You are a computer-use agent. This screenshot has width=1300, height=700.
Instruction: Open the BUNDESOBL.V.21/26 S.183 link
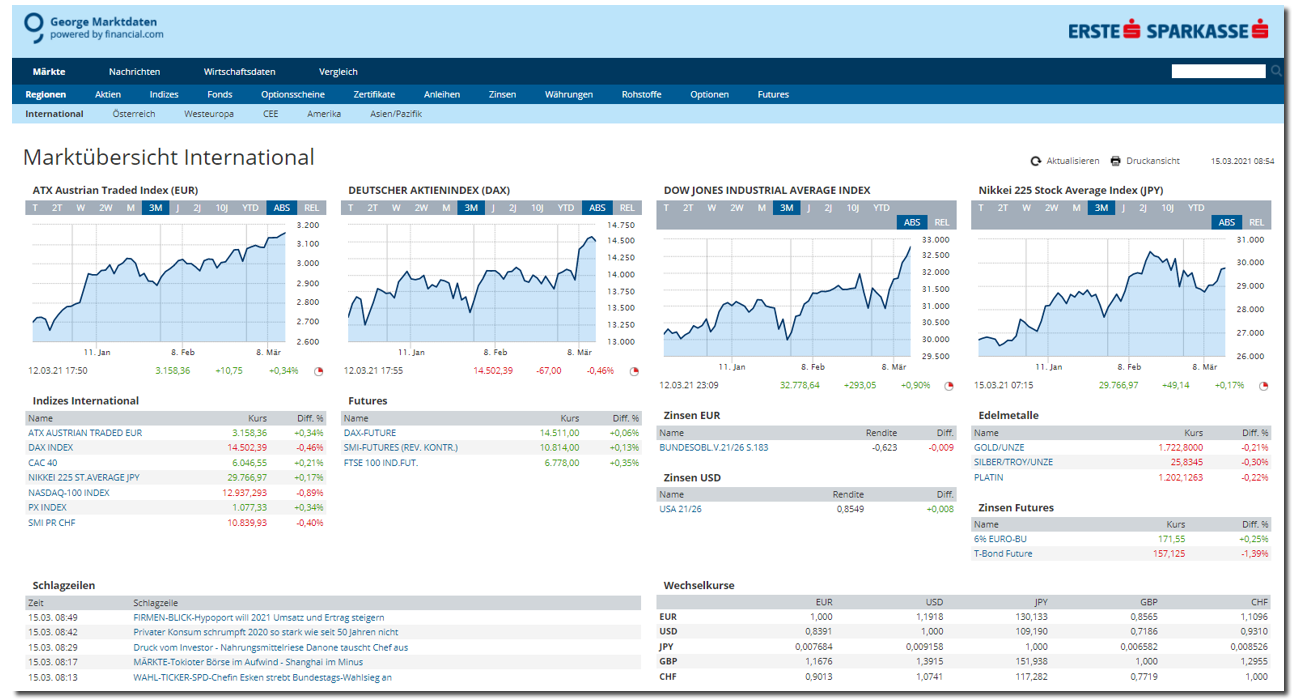(x=714, y=448)
